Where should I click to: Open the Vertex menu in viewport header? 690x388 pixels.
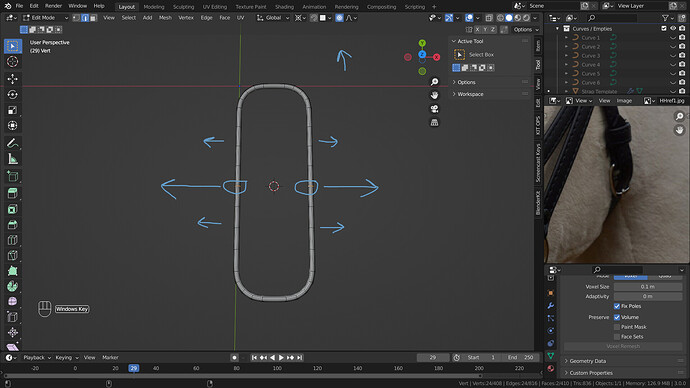coord(186,18)
